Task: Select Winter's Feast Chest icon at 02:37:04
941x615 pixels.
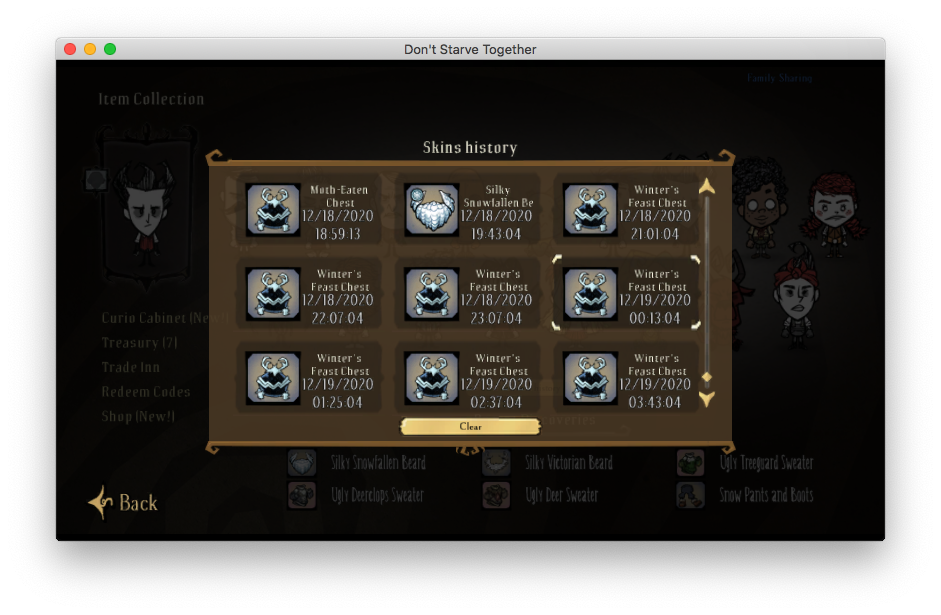Action: [431, 377]
